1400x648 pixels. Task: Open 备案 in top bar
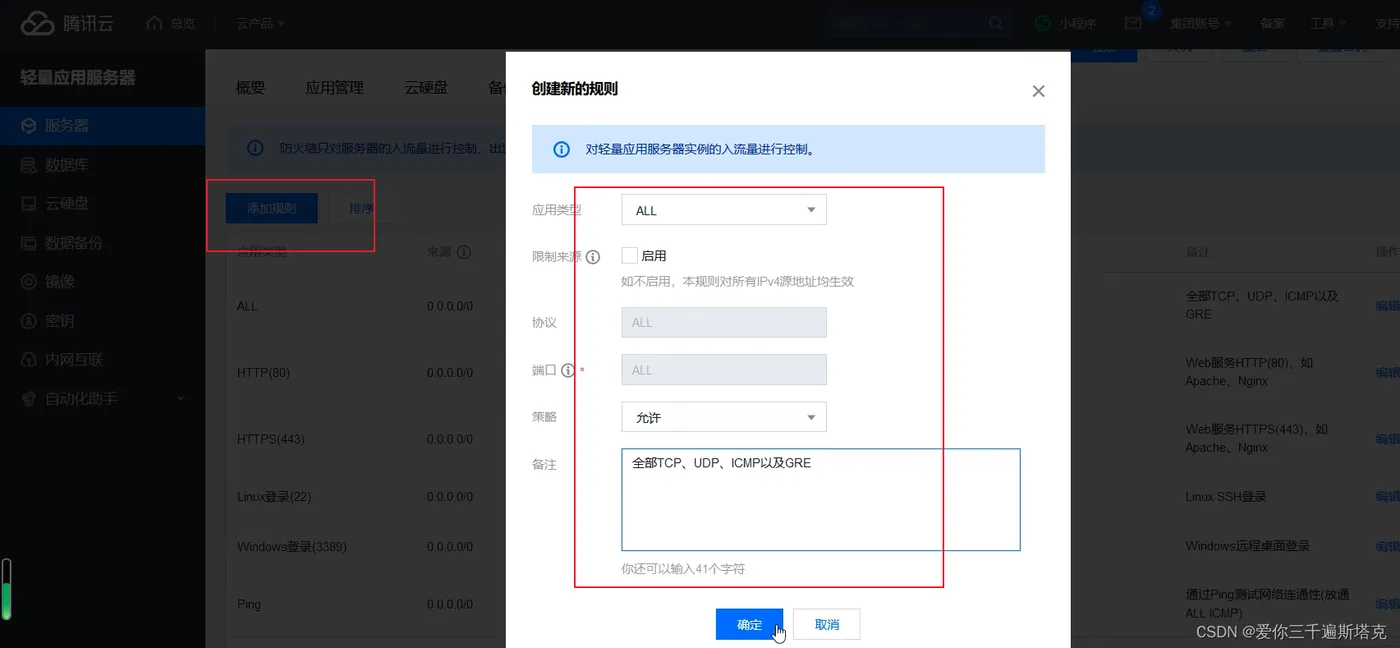coord(1273,23)
